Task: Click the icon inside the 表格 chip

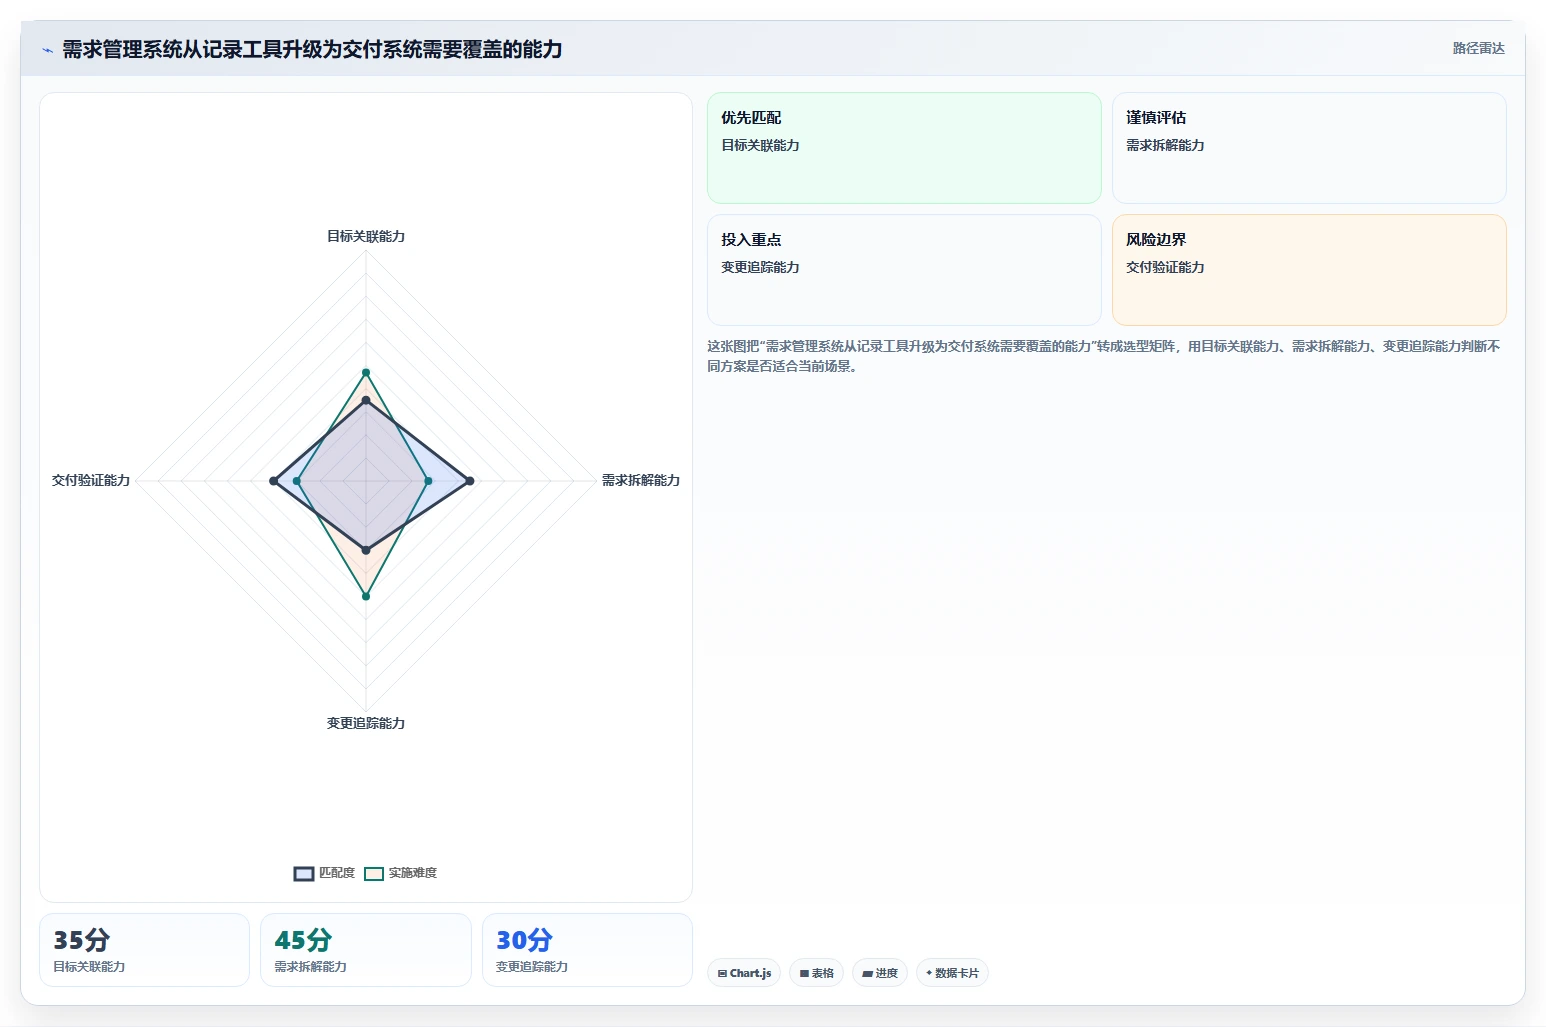Action: (804, 974)
